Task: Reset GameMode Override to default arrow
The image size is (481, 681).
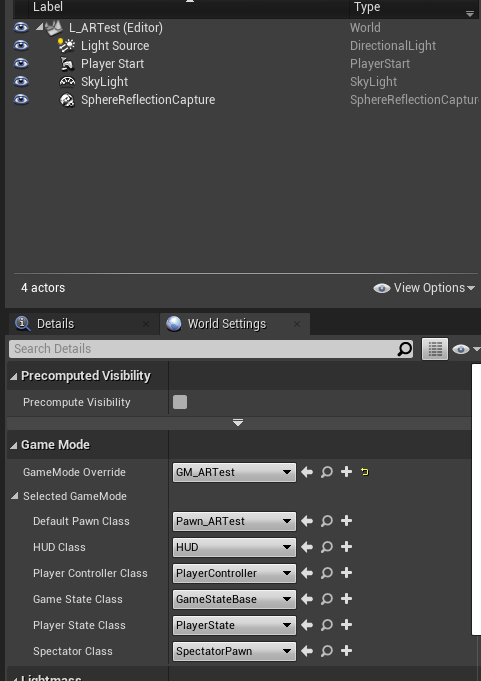Action: click(x=365, y=472)
